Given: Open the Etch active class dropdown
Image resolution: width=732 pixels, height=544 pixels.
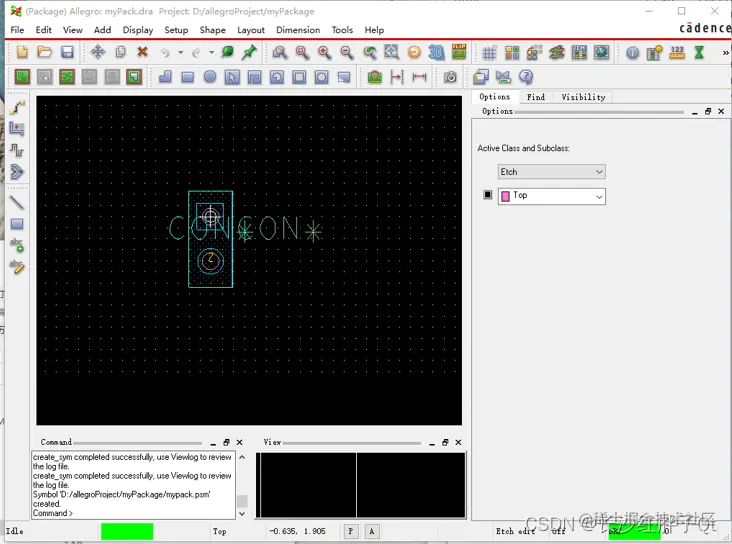Looking at the screenshot, I should (552, 172).
